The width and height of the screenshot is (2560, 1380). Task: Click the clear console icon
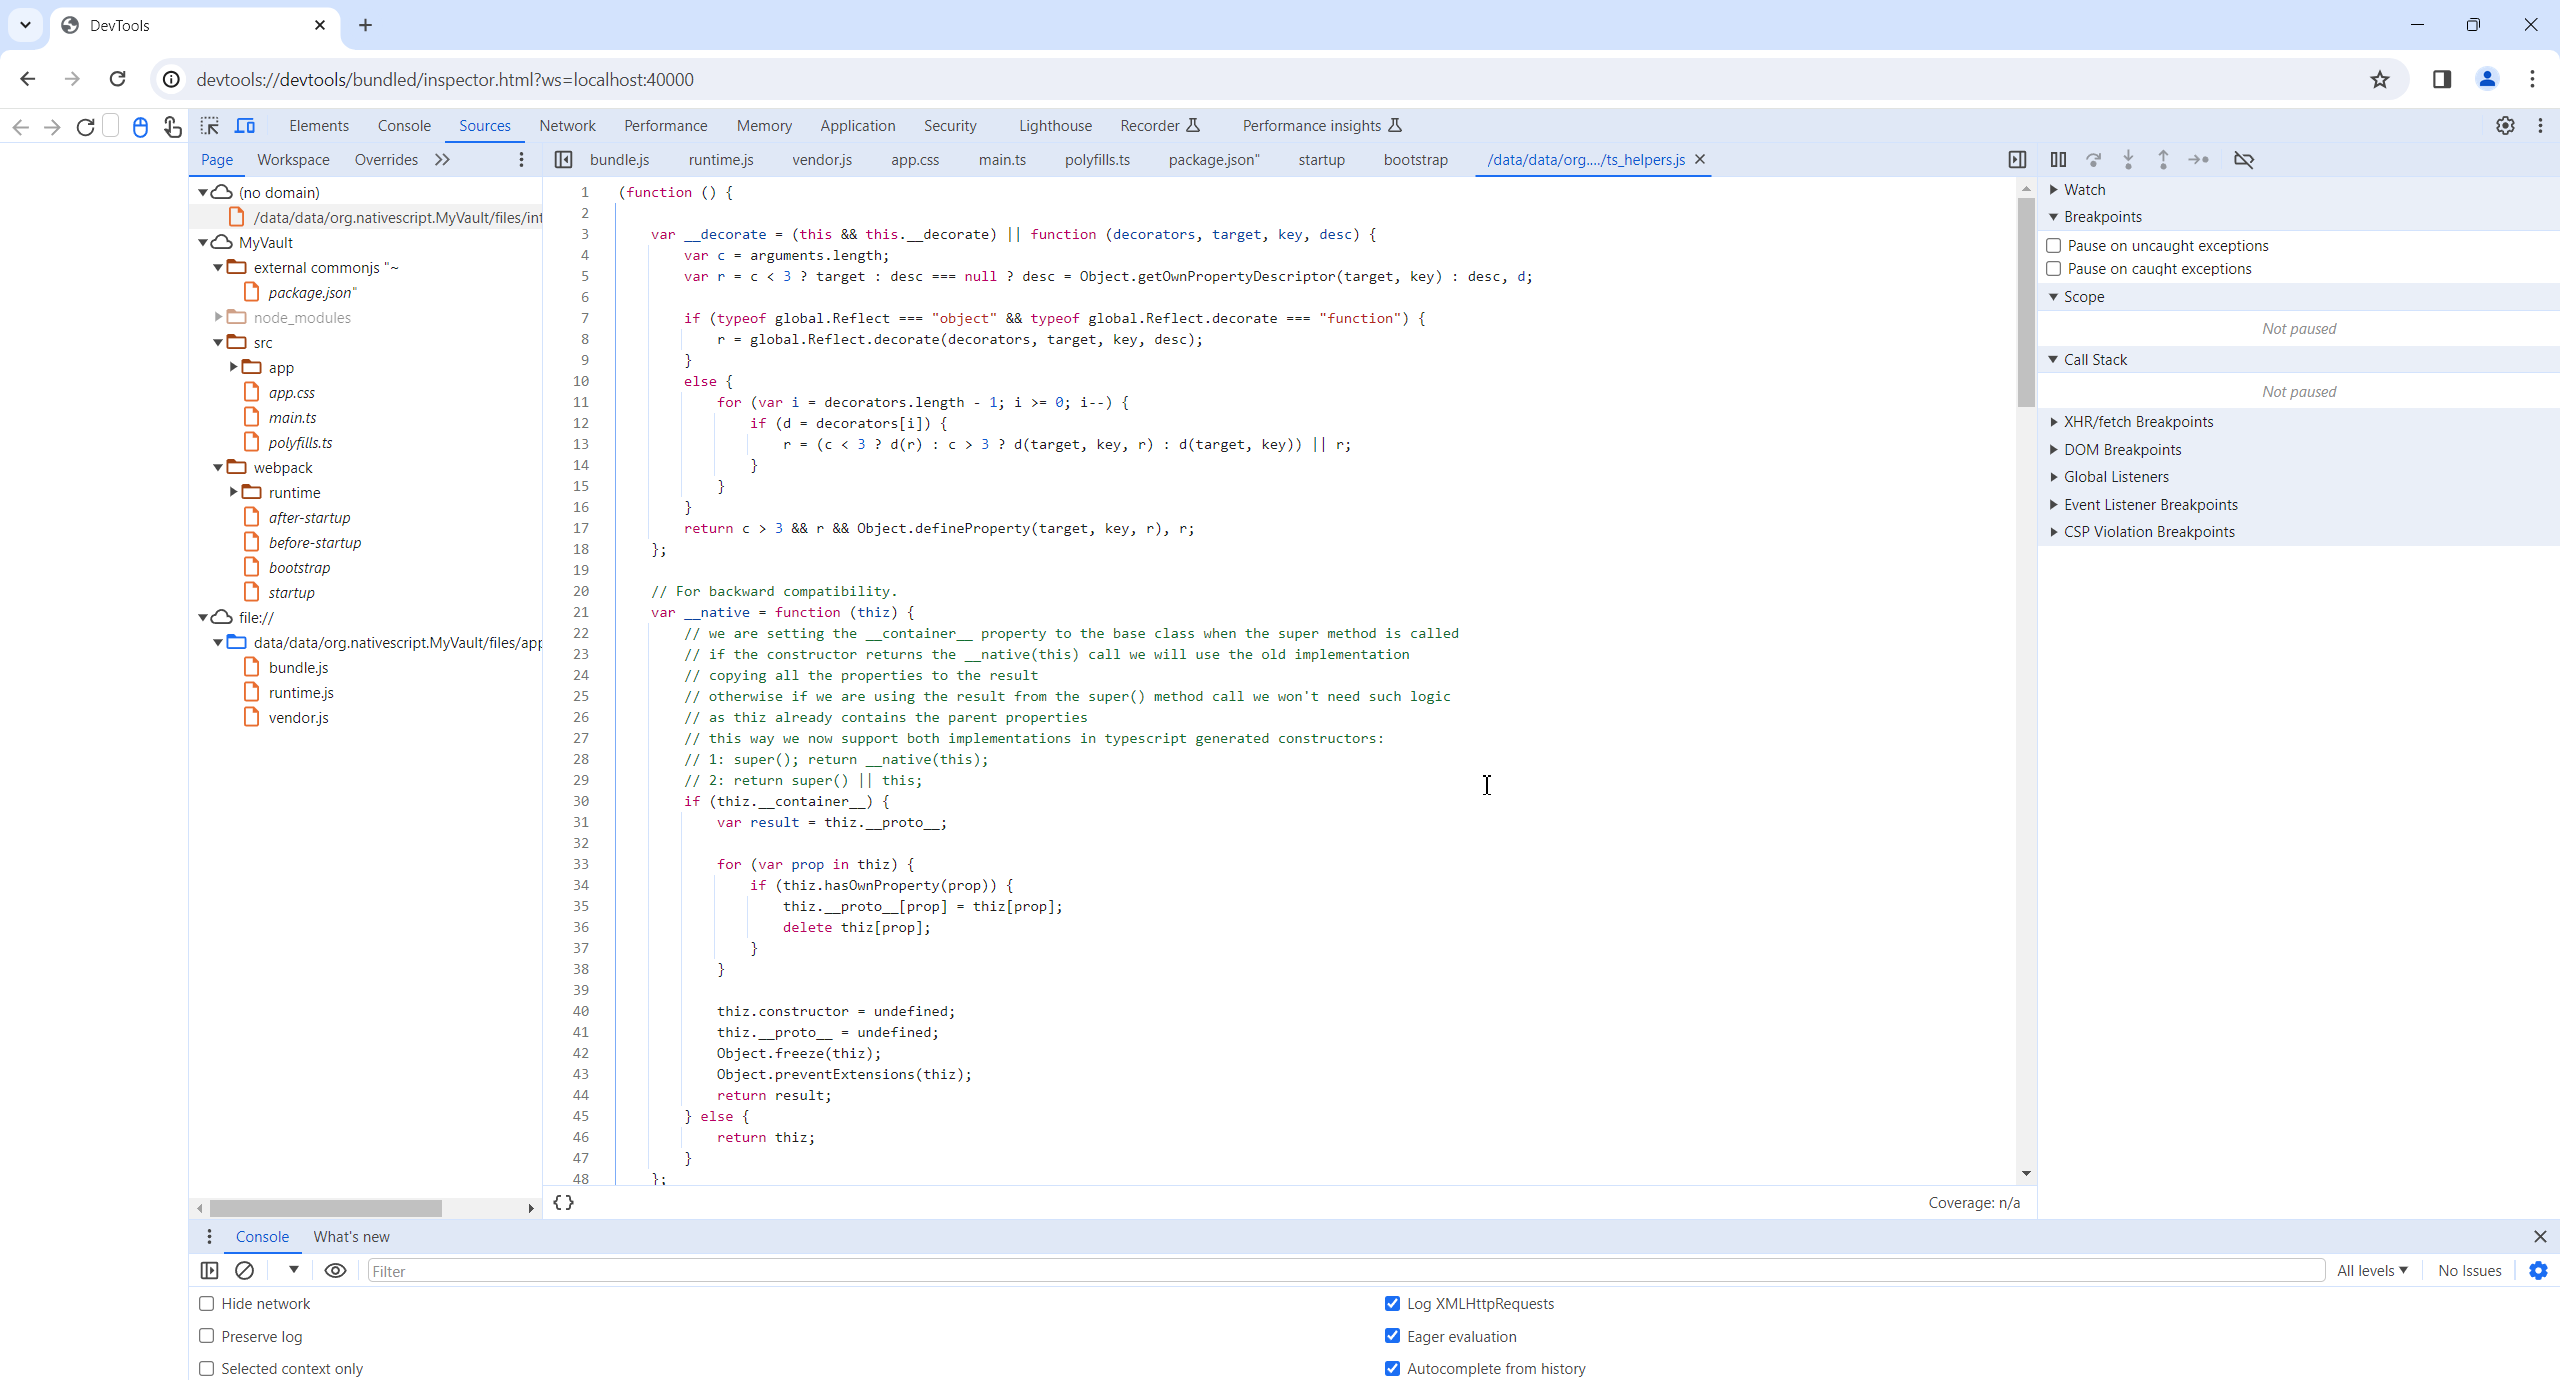(x=245, y=1271)
